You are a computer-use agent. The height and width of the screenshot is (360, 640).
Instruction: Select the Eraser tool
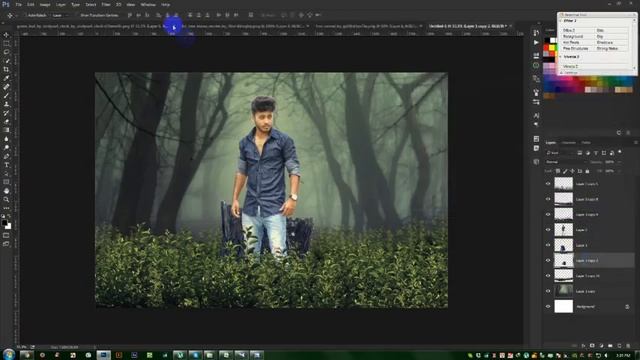pos(6,121)
